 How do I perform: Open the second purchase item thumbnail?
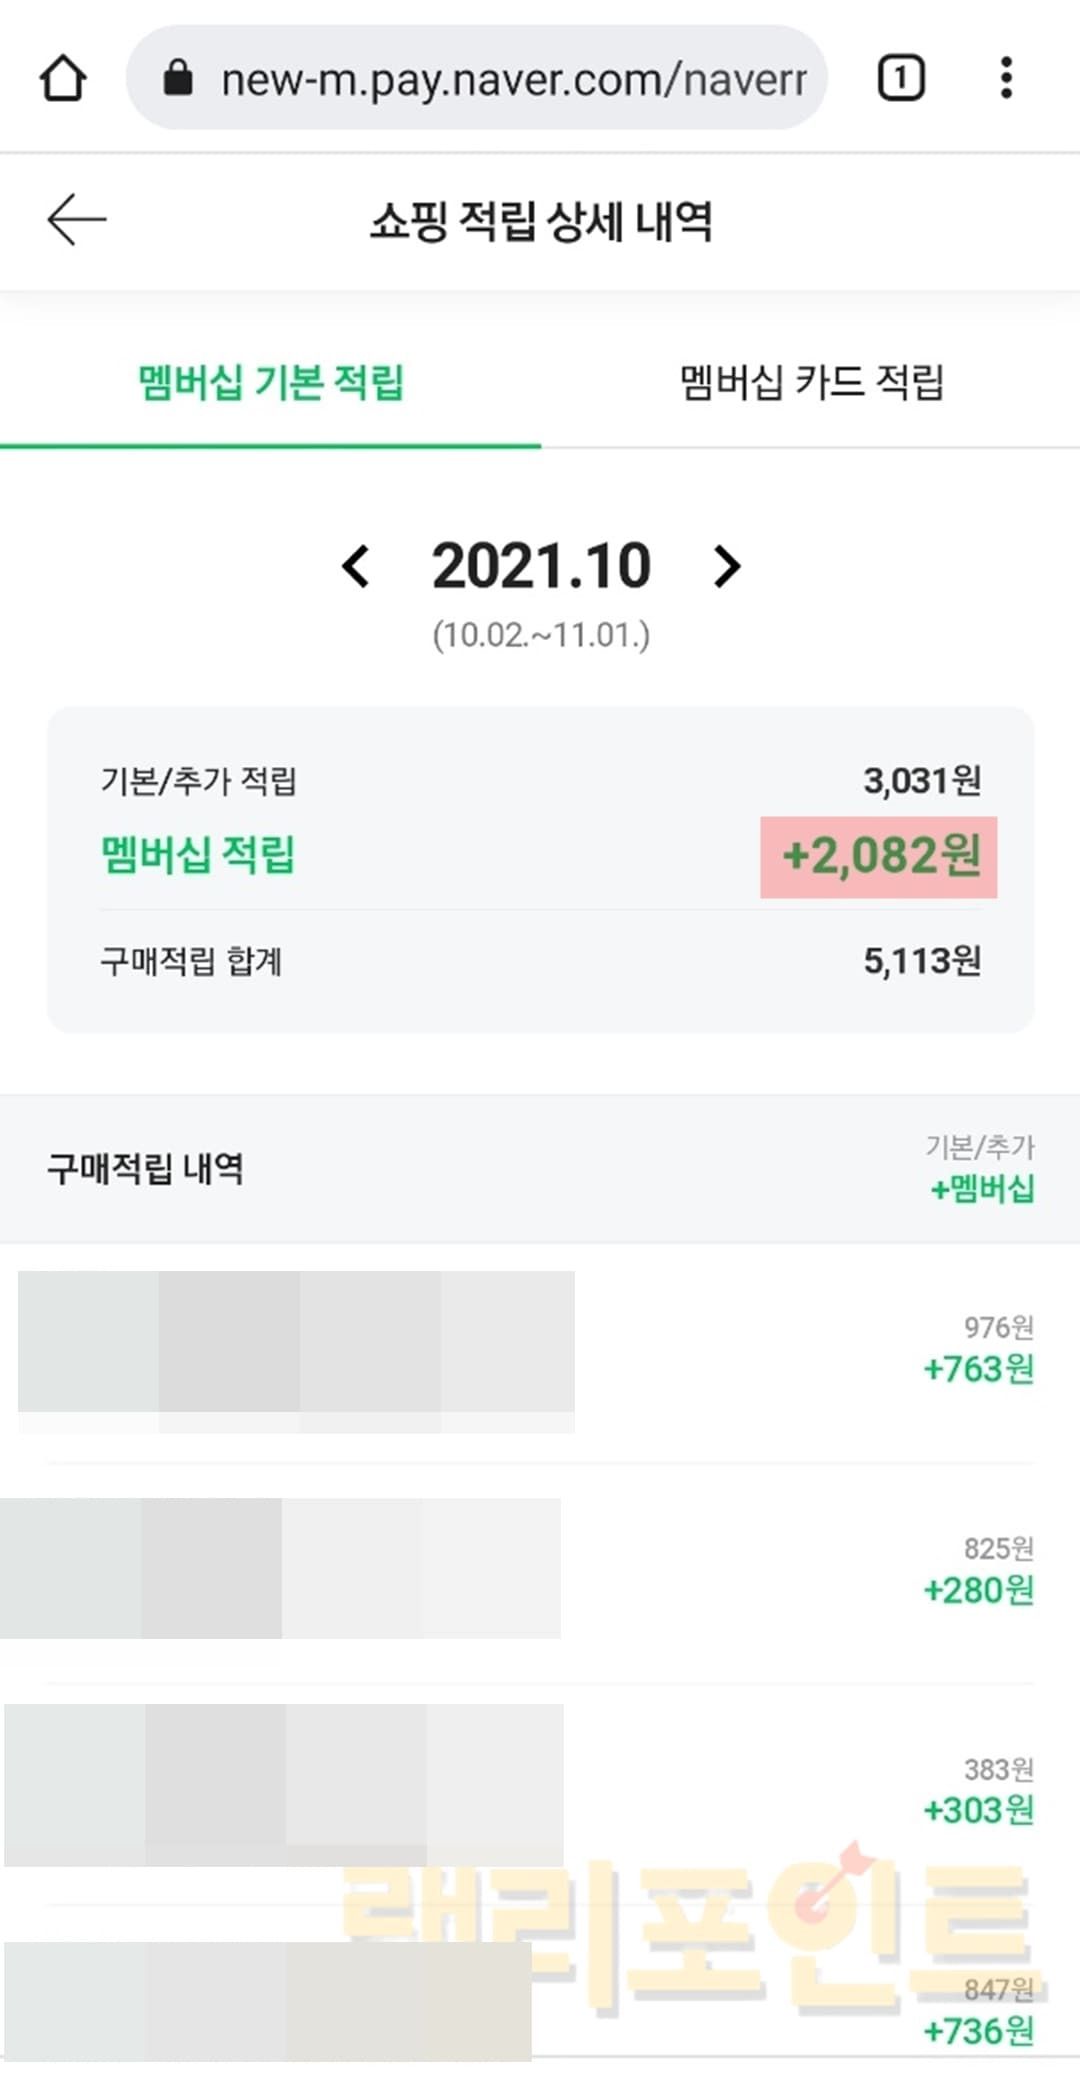point(280,1568)
